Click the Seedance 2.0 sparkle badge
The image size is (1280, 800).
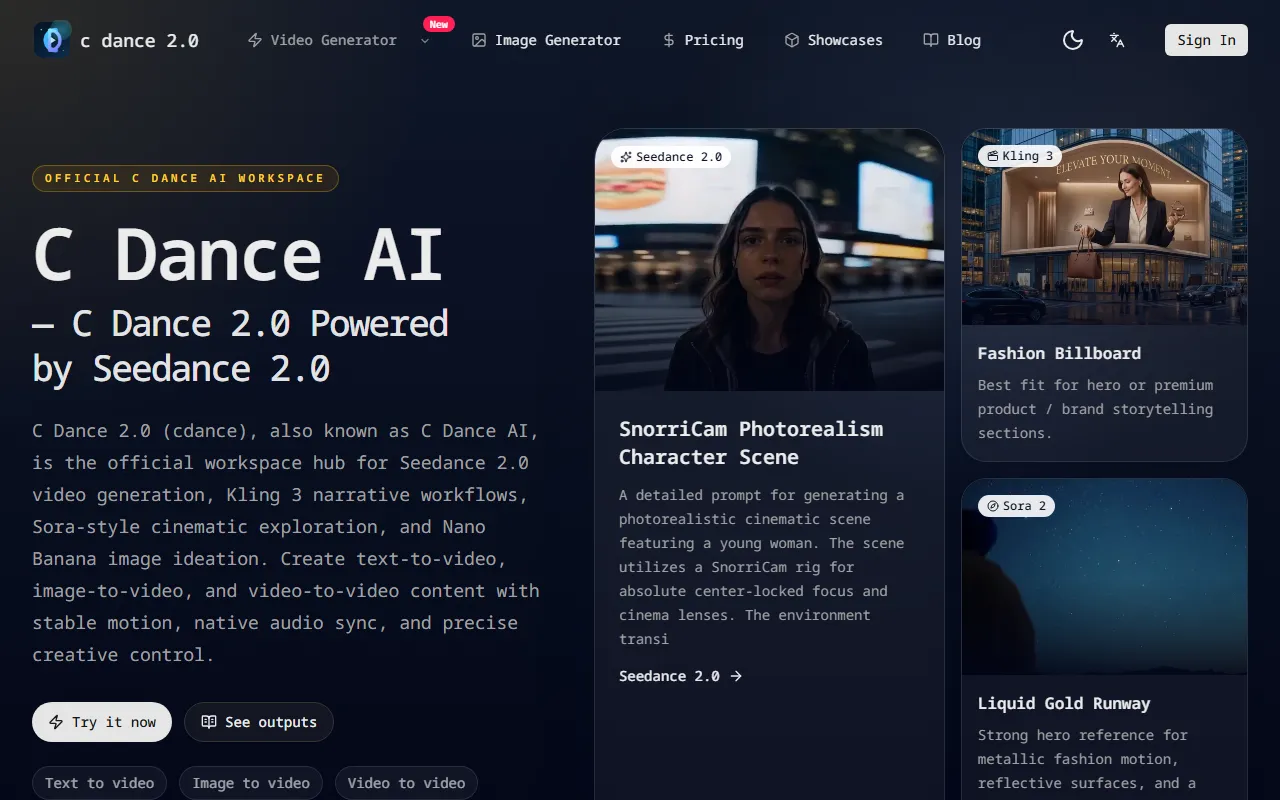coord(626,157)
